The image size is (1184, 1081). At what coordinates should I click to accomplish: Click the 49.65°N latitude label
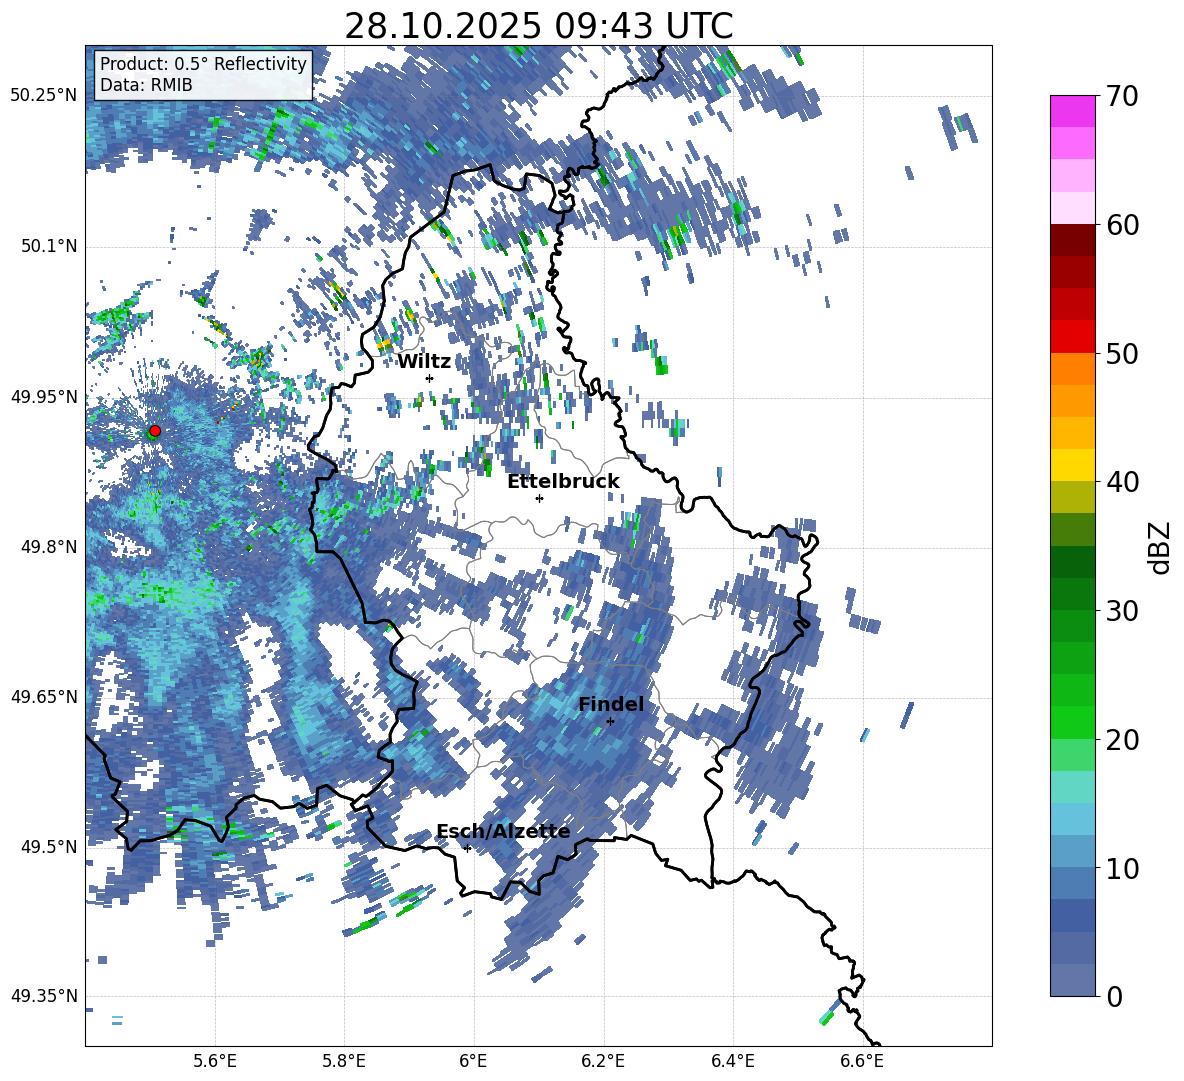pyautogui.click(x=44, y=697)
